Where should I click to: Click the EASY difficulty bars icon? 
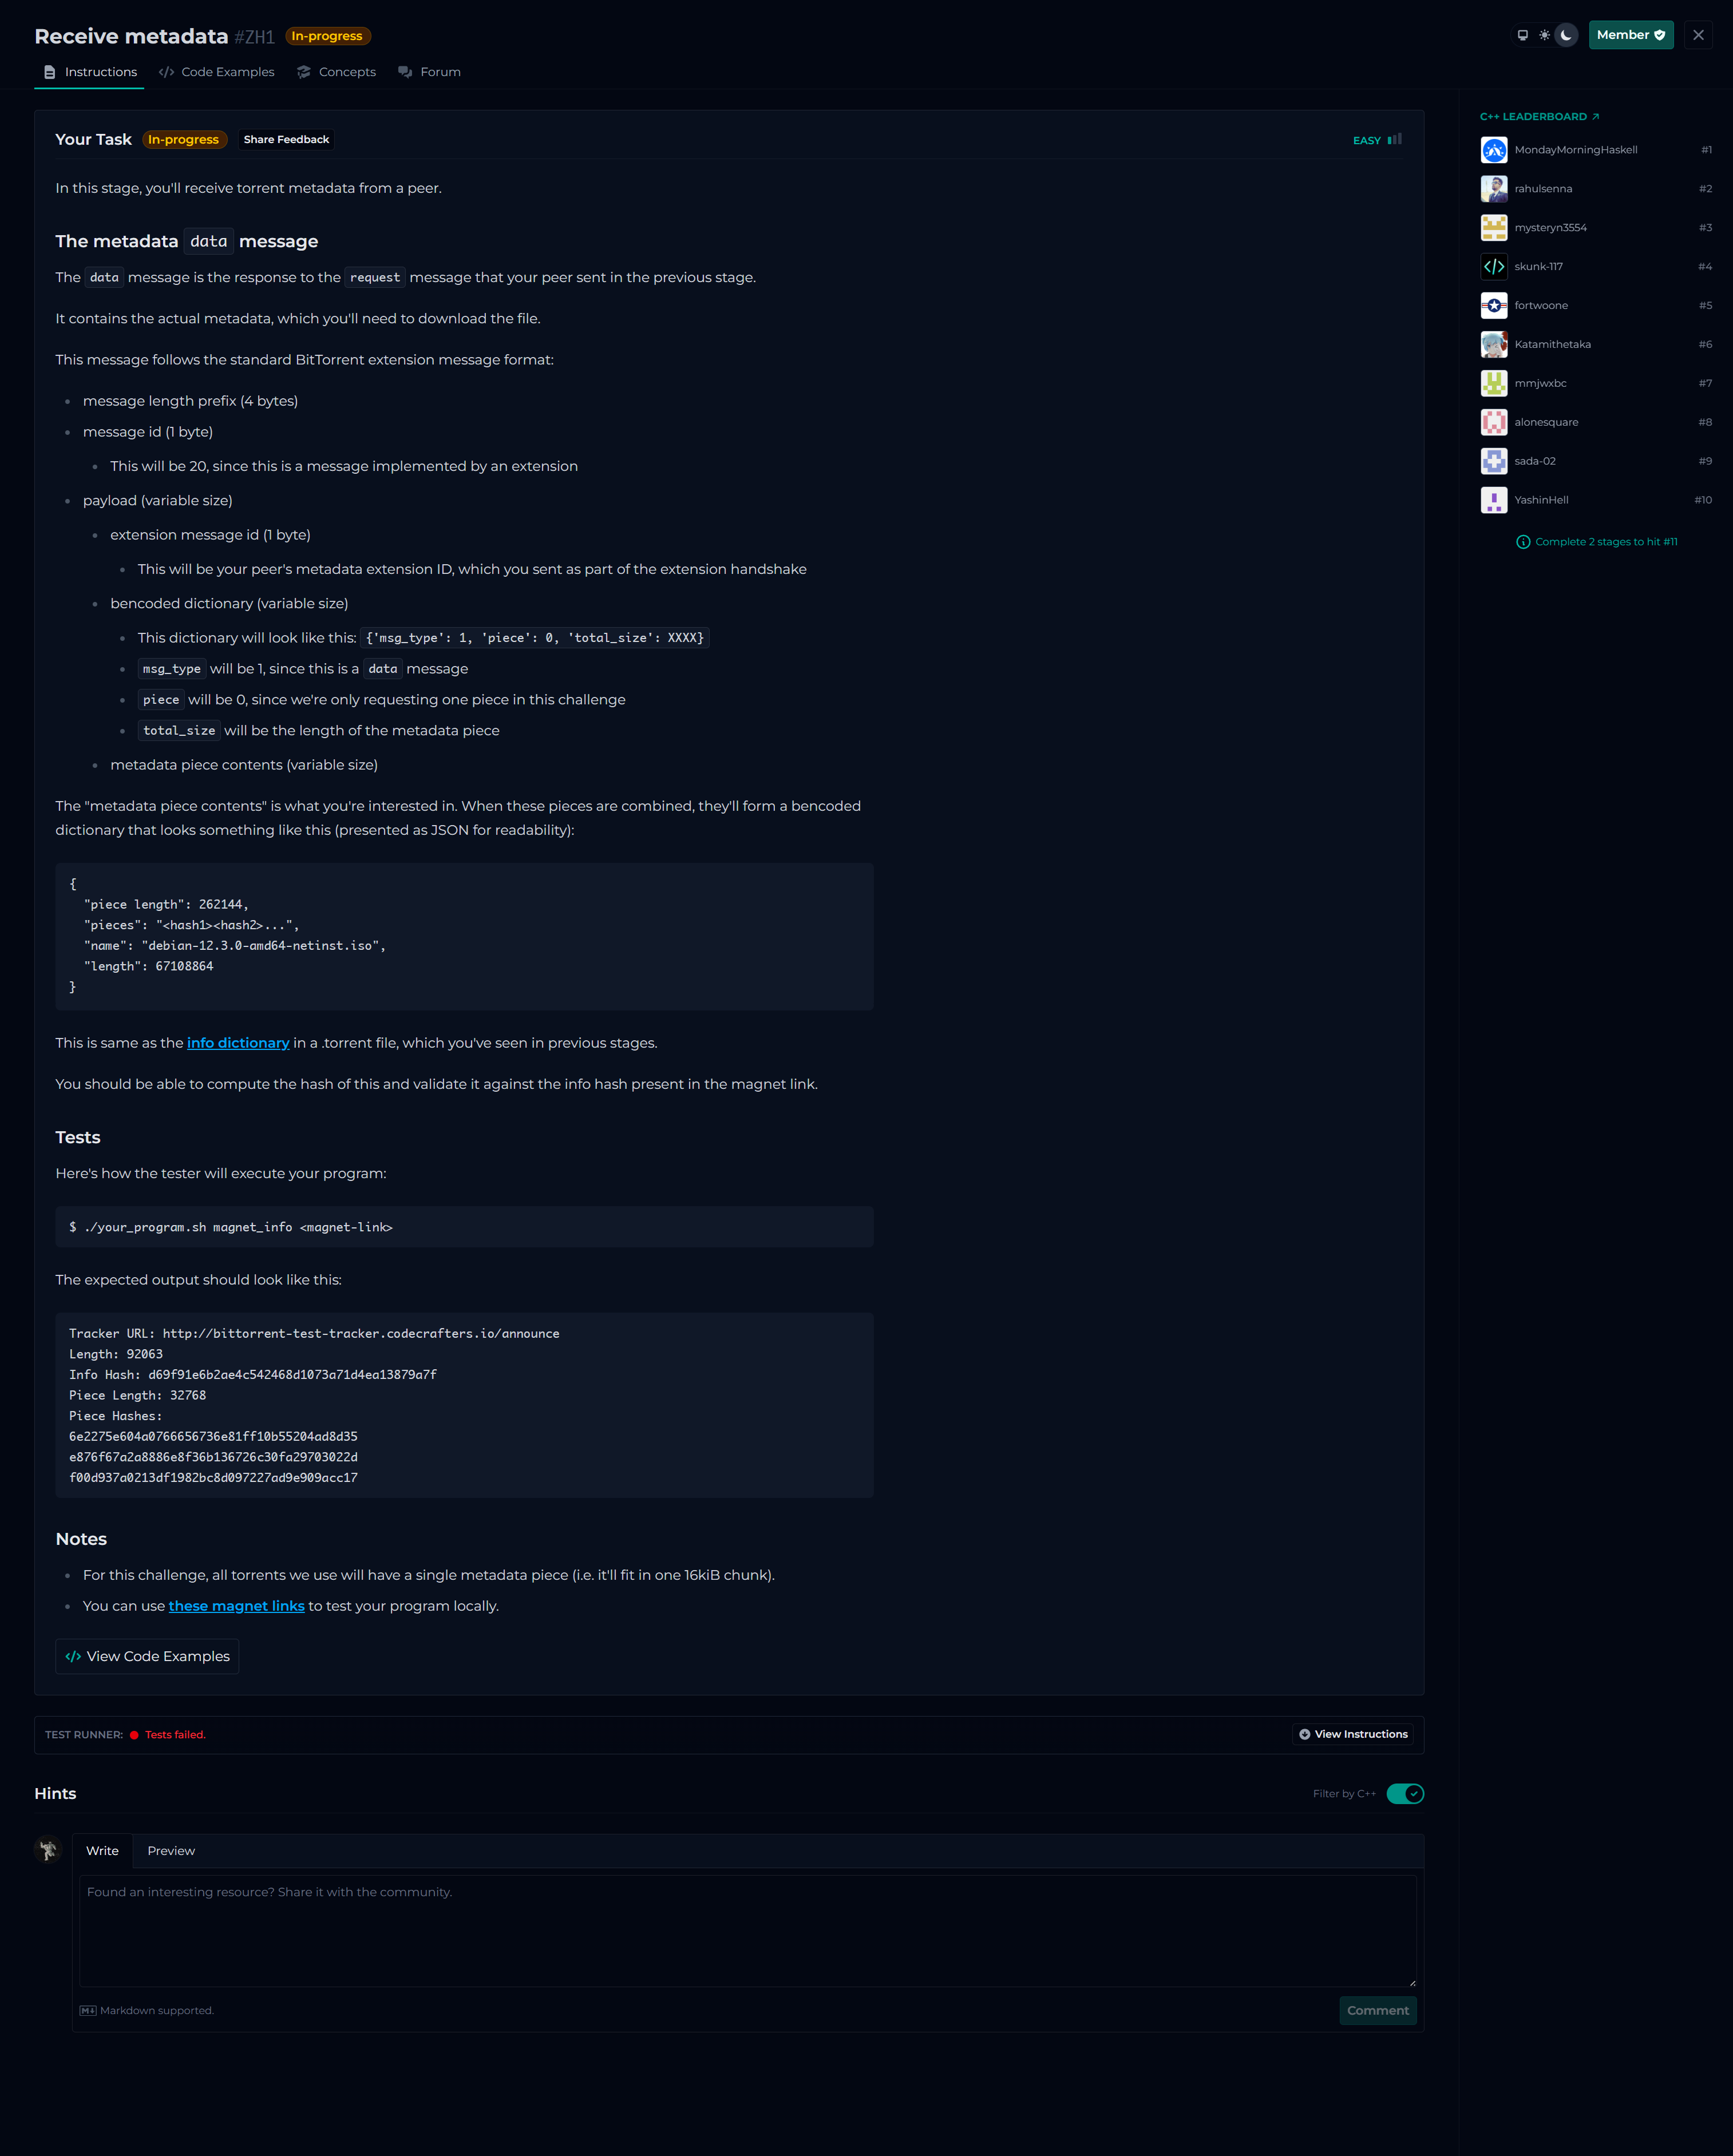click(1394, 140)
